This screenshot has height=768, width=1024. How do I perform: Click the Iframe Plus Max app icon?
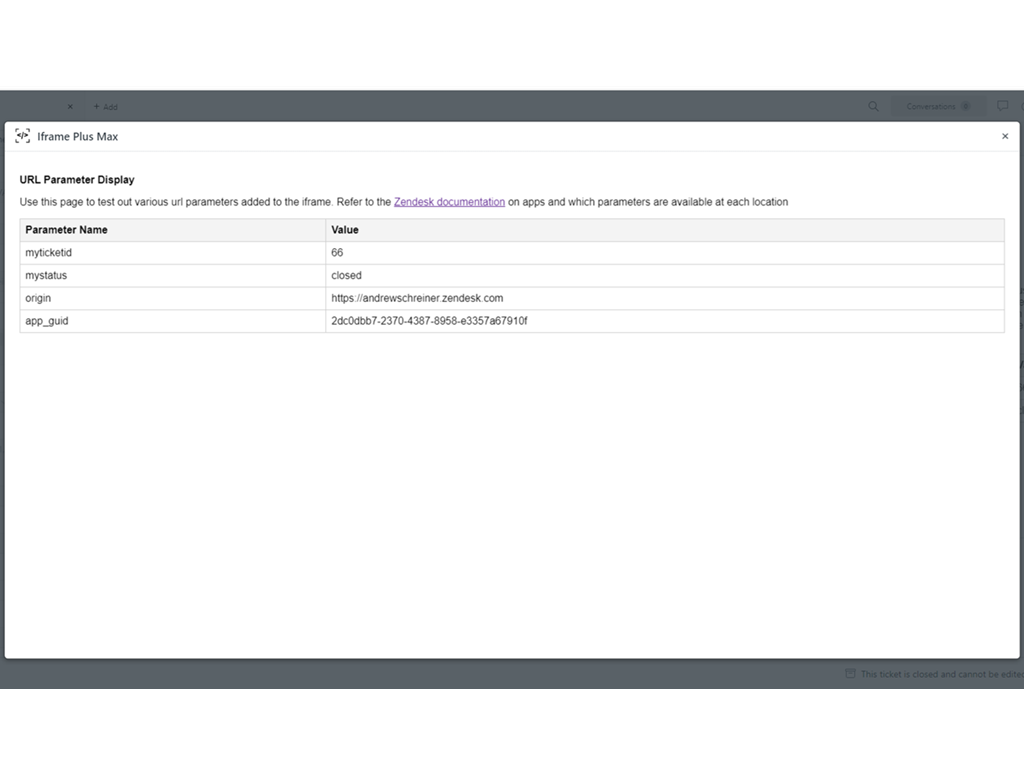tap(22, 136)
